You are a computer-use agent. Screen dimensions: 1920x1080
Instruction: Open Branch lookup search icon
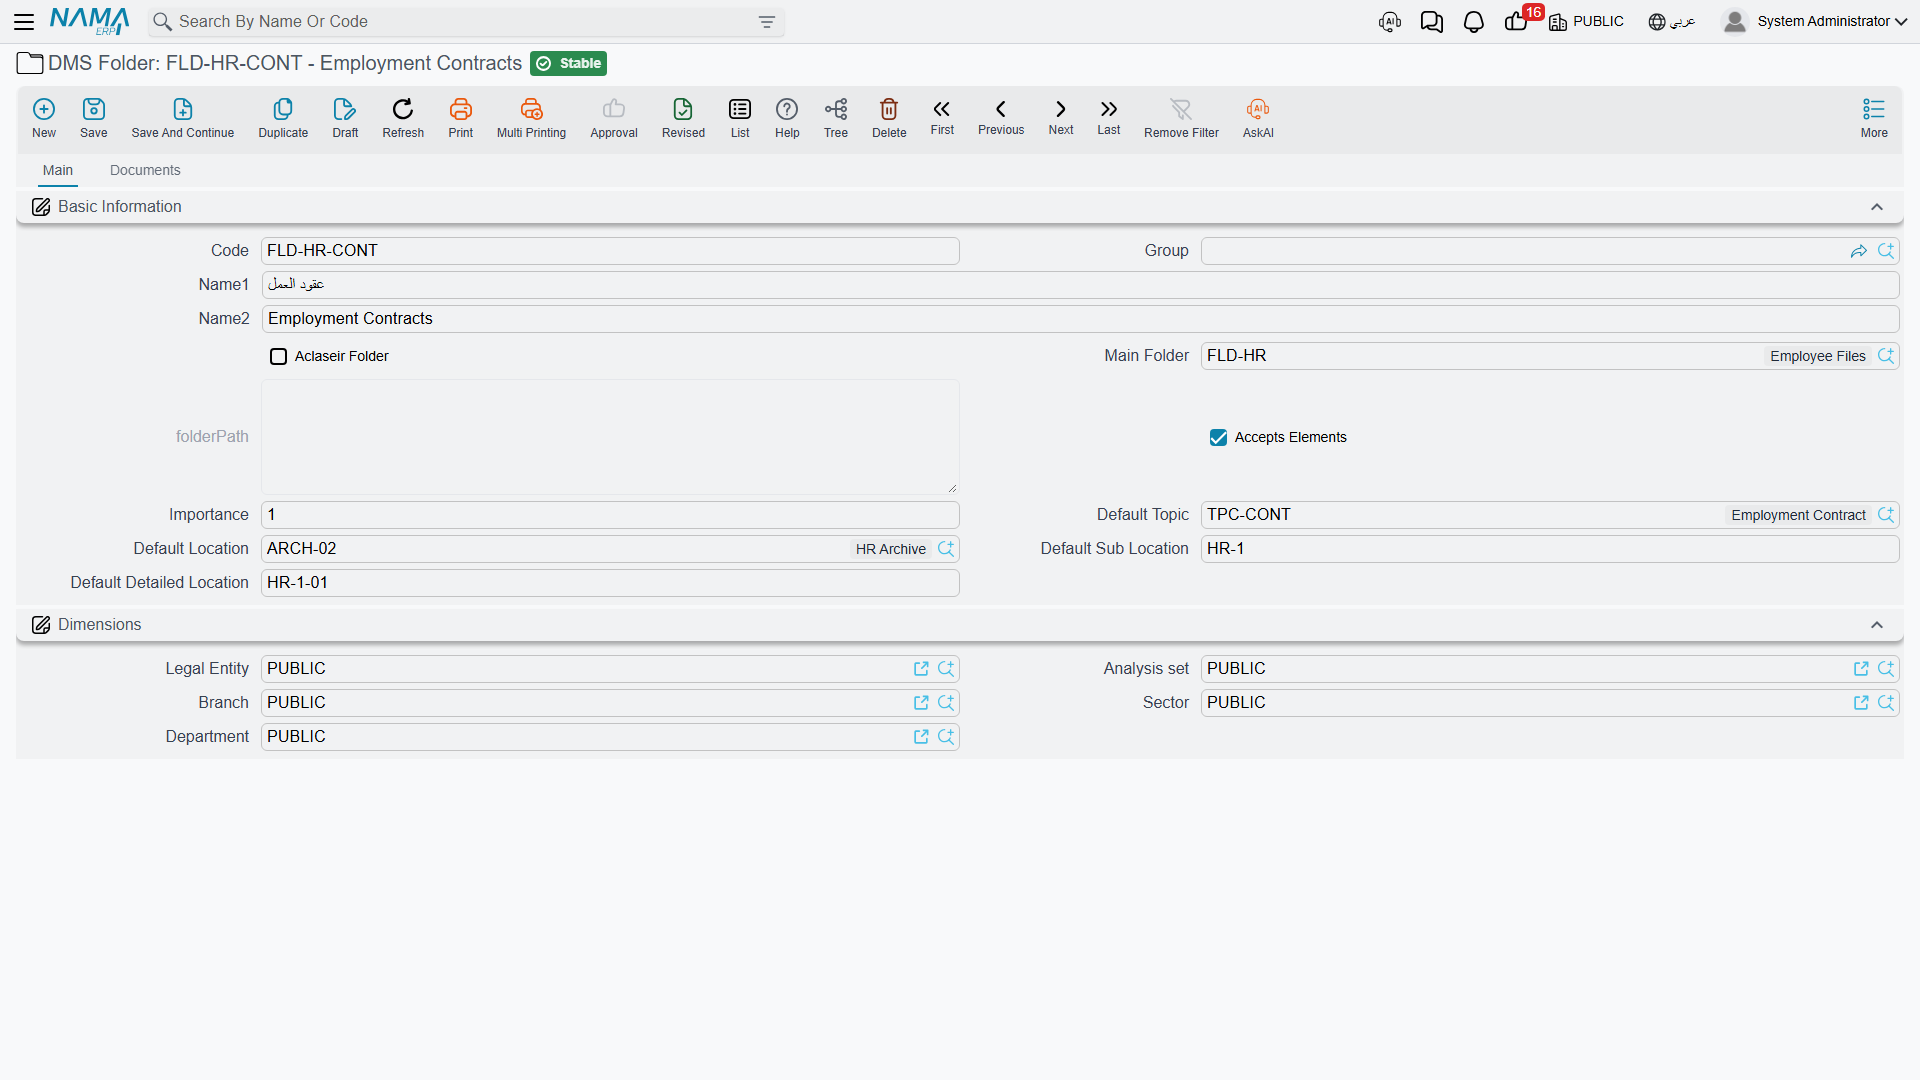[946, 703]
